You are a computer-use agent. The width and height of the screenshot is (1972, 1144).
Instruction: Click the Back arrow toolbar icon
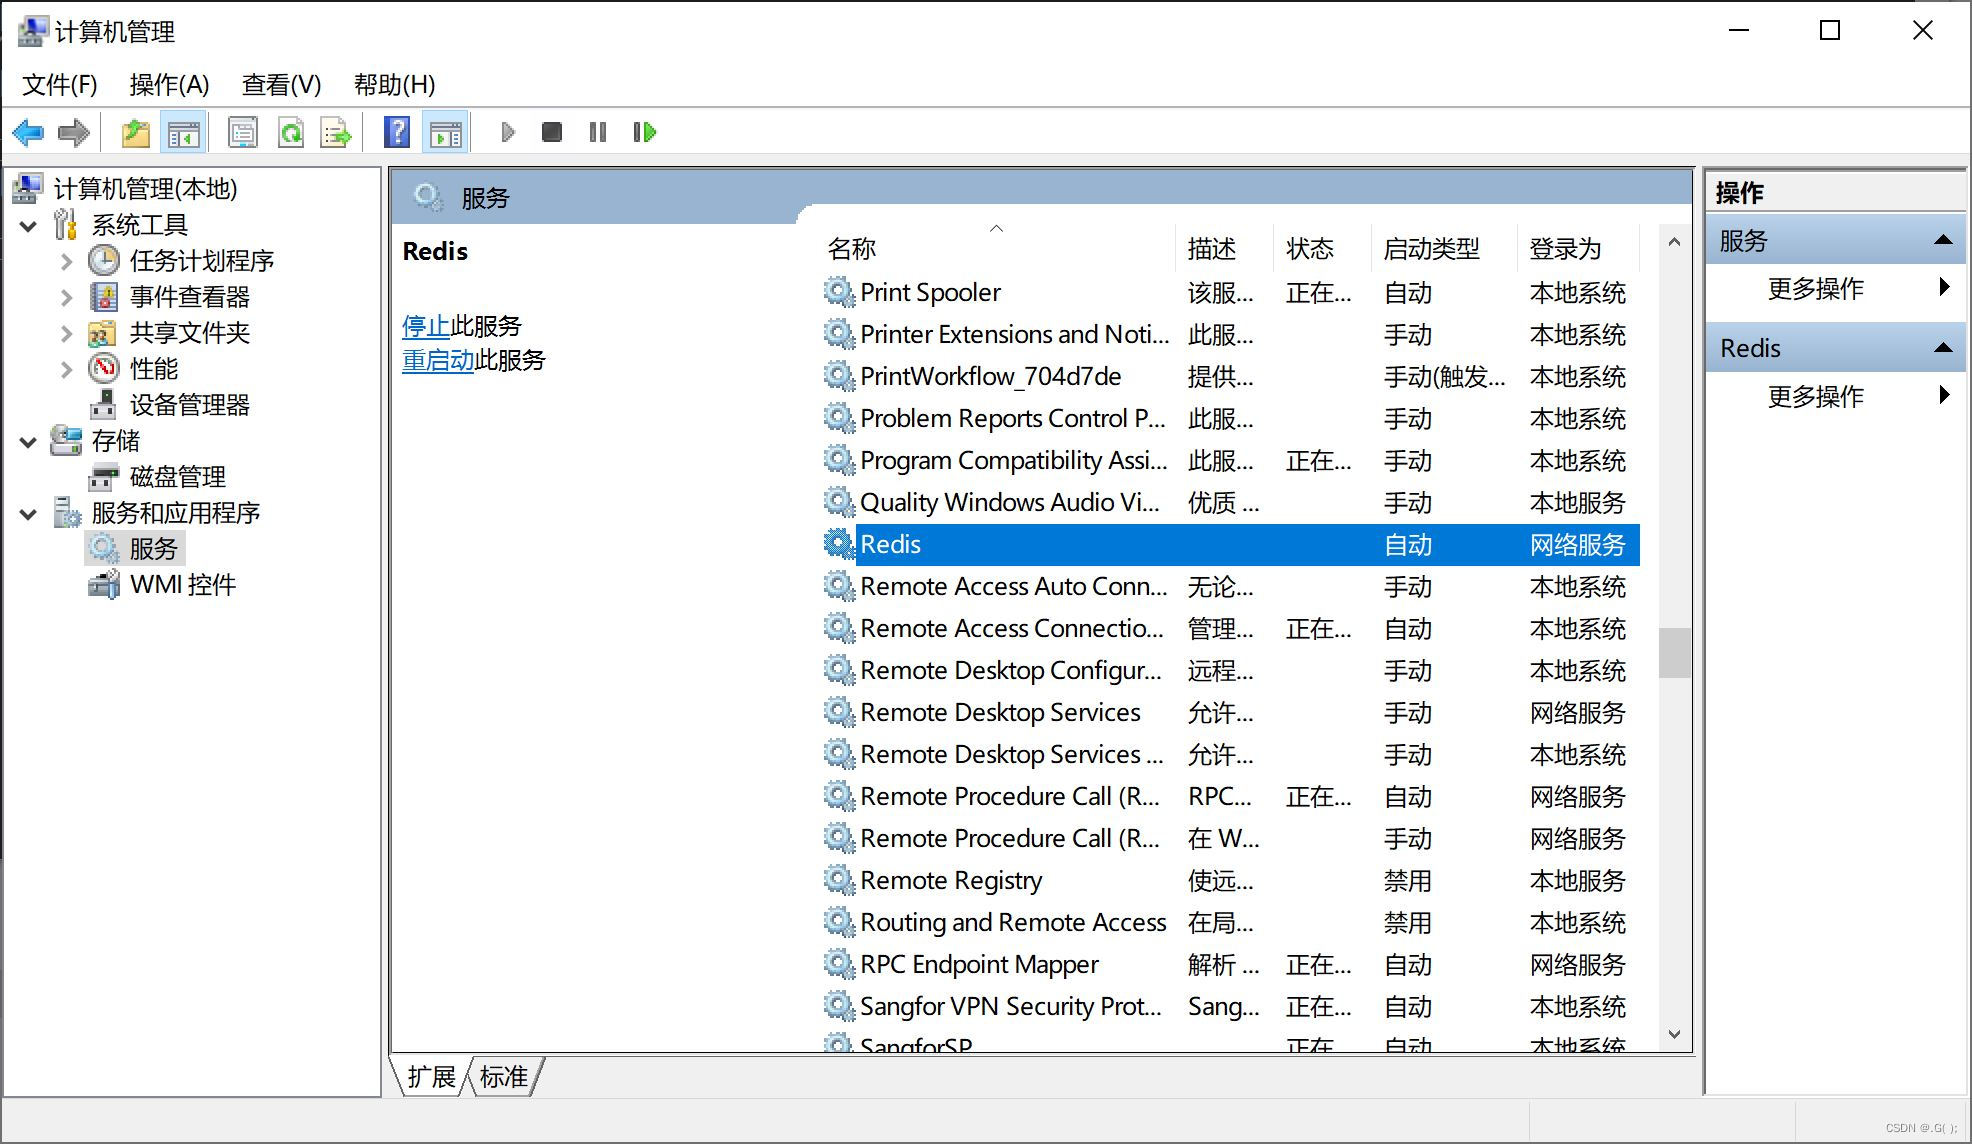click(27, 132)
